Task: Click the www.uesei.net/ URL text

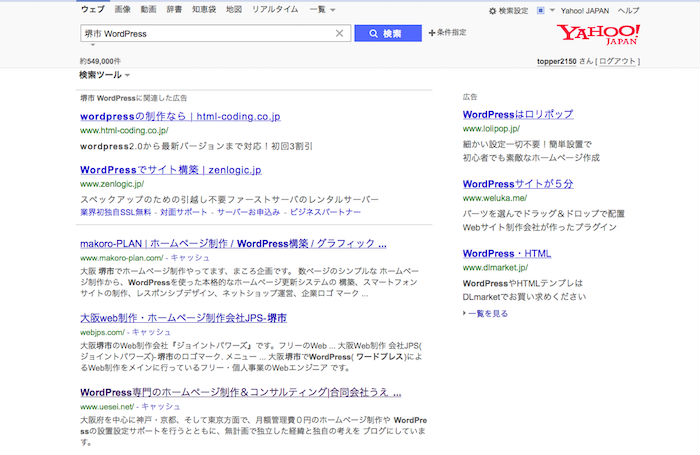Action: point(107,406)
